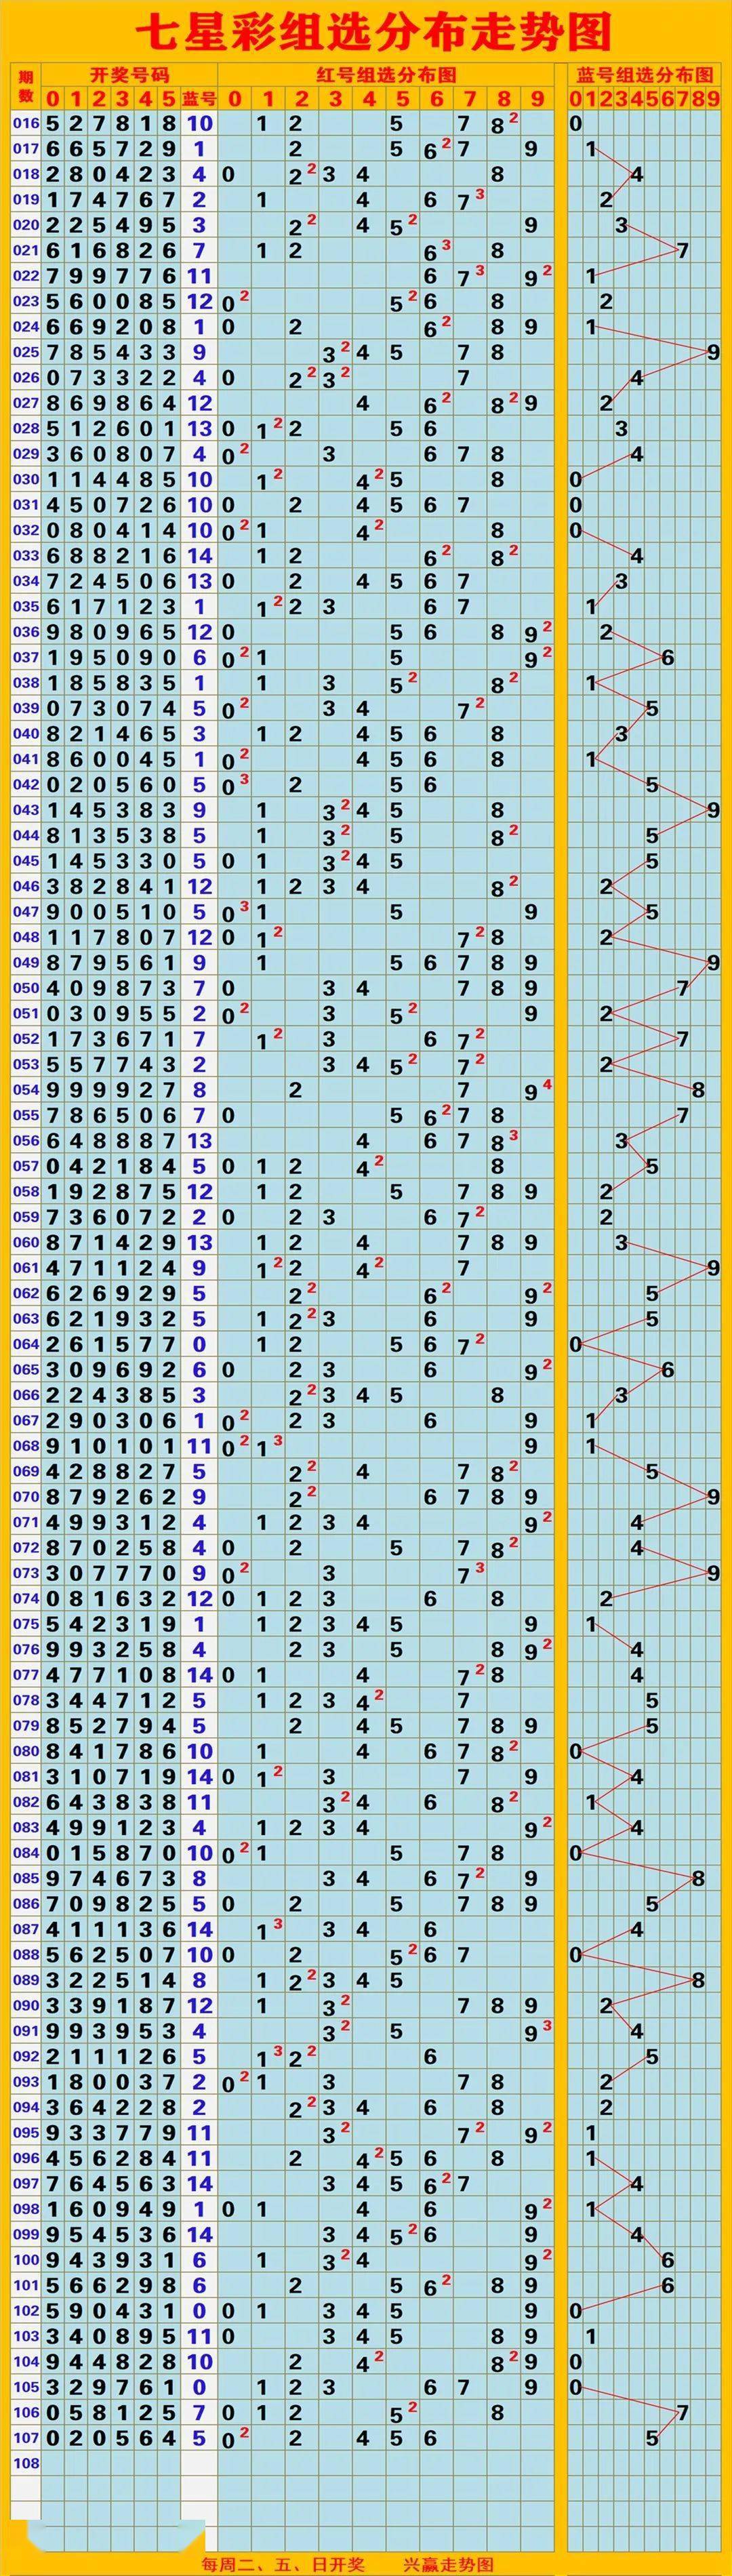Click blue distribution 6 in row 037
The height and width of the screenshot is (2576, 732).
pos(667,658)
